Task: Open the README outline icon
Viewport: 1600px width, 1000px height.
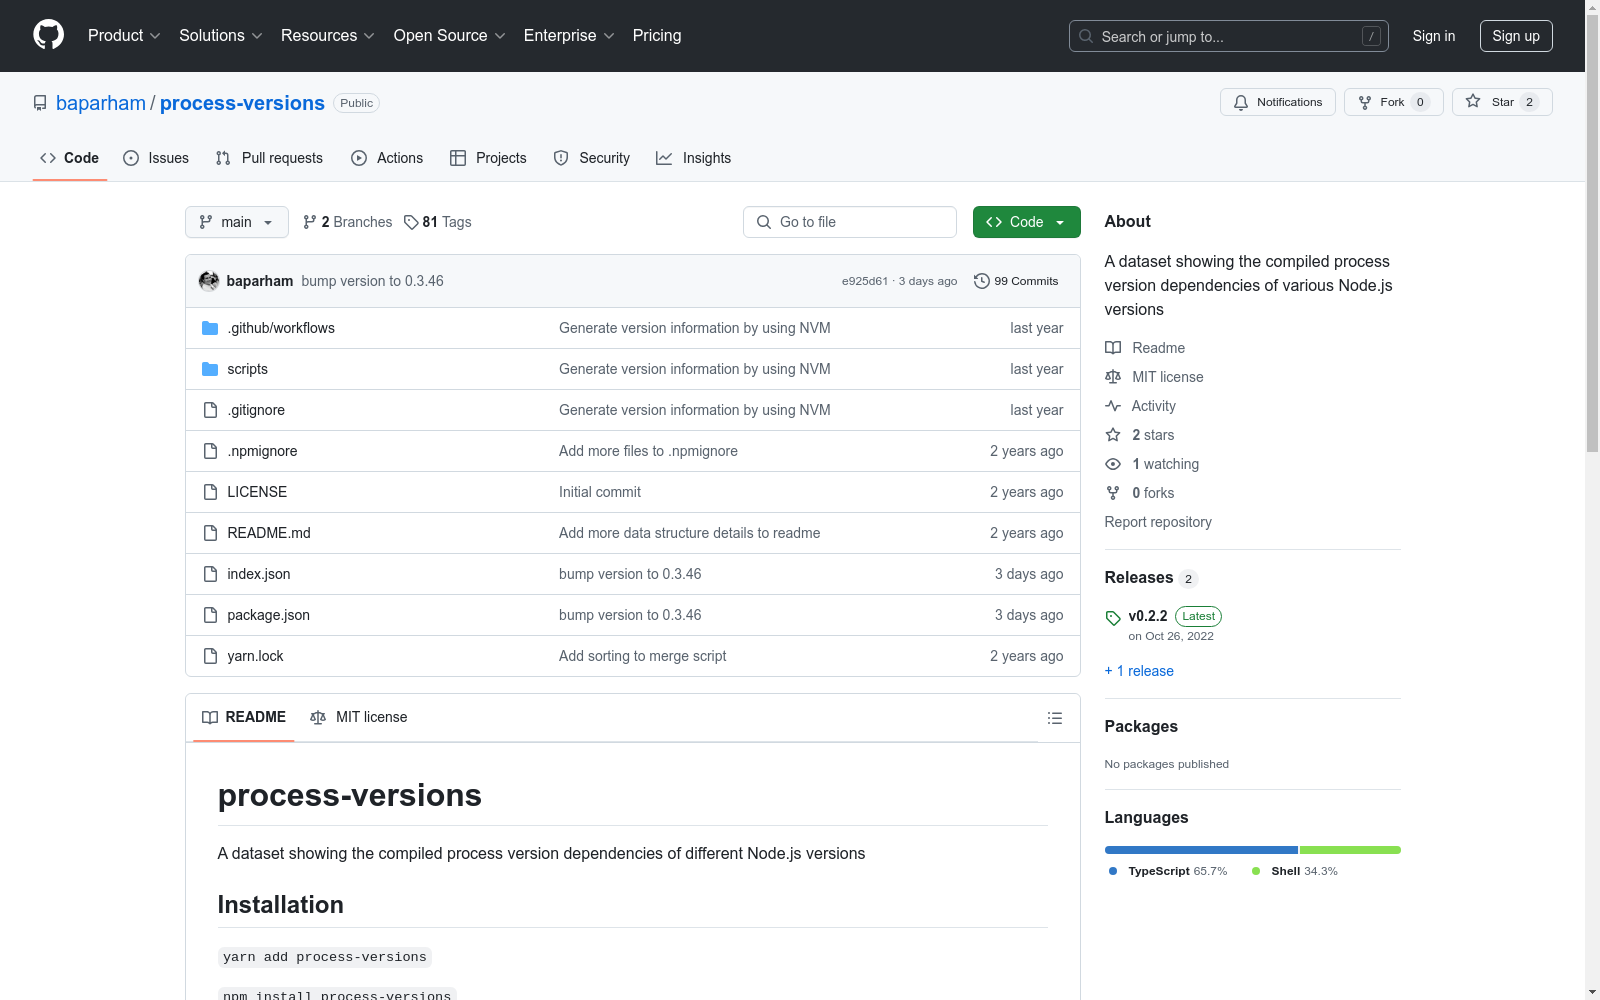Action: 1054,718
